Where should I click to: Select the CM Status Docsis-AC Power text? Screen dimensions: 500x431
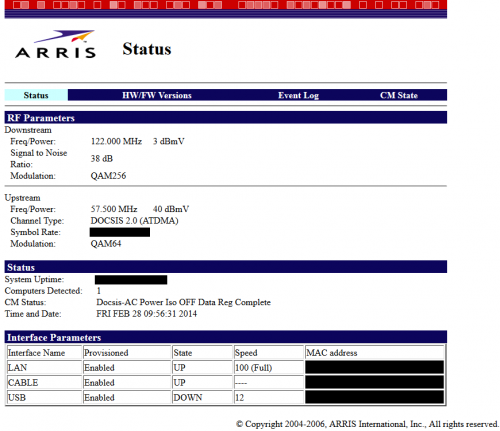pyautogui.click(x=183, y=302)
